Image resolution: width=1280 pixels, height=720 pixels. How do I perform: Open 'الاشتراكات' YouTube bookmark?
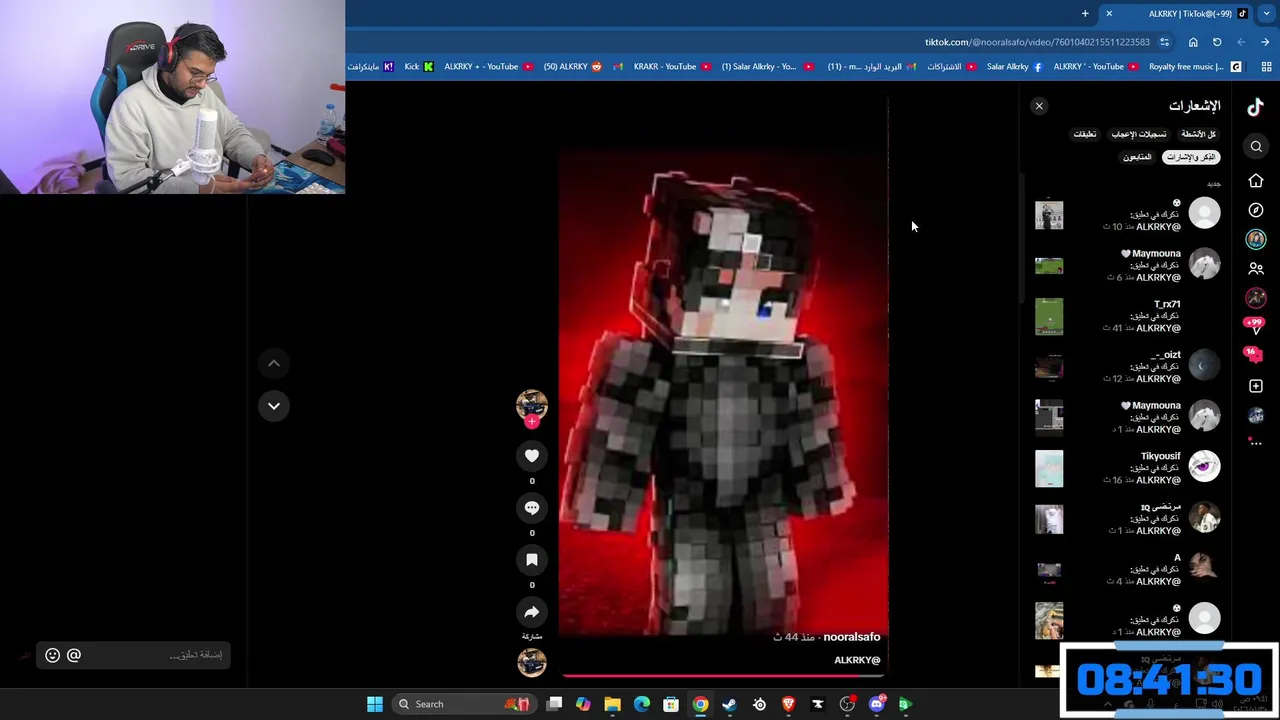953,67
